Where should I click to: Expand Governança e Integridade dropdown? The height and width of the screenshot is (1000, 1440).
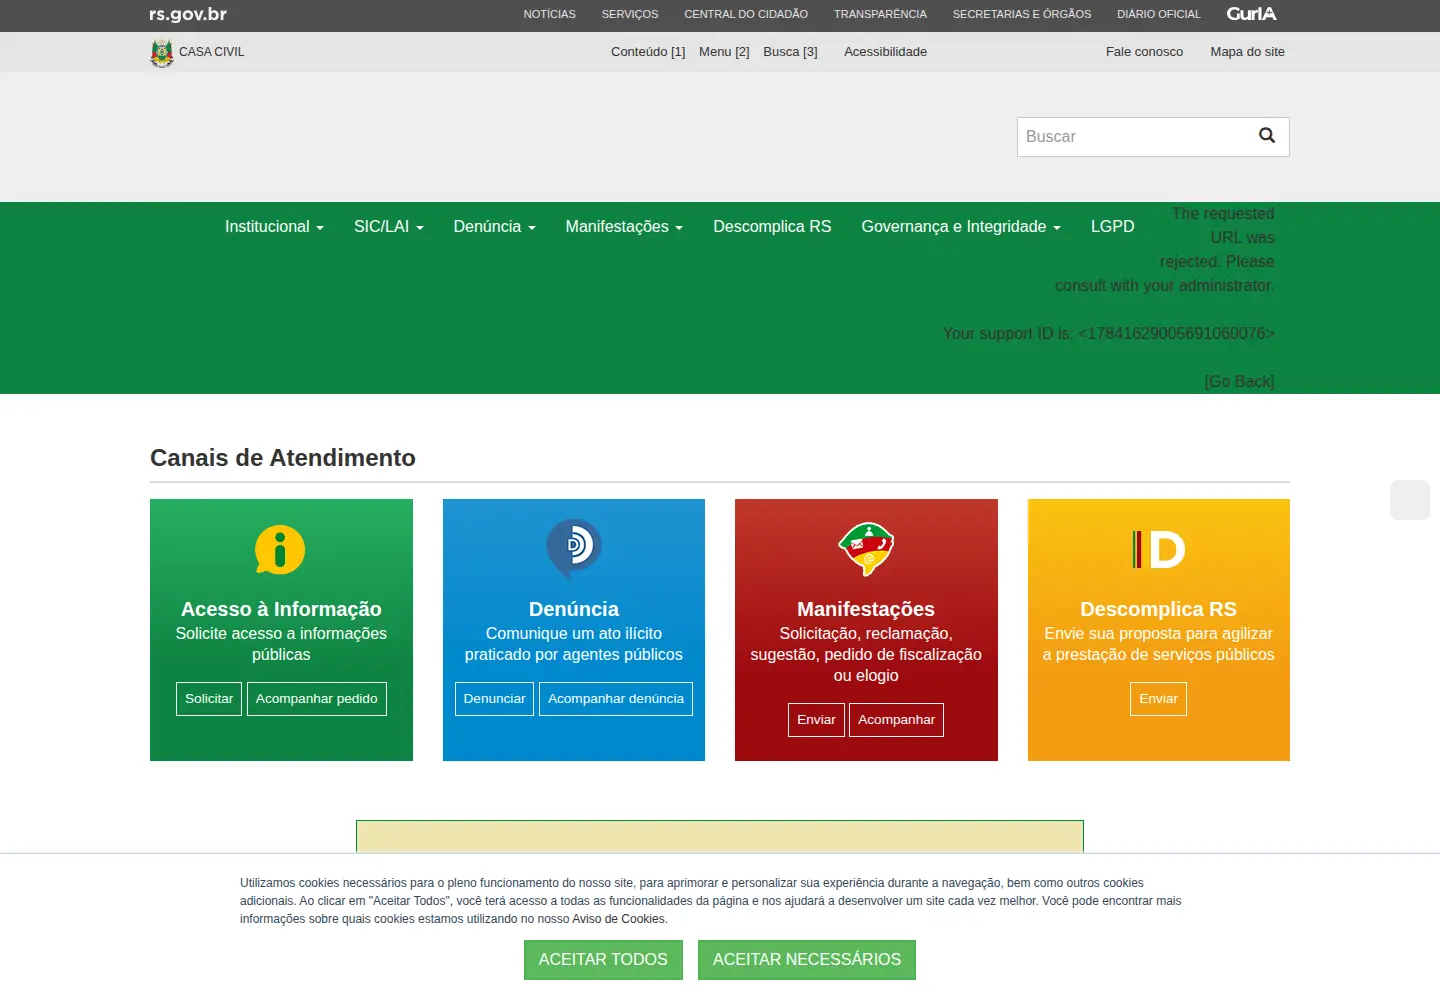(961, 227)
